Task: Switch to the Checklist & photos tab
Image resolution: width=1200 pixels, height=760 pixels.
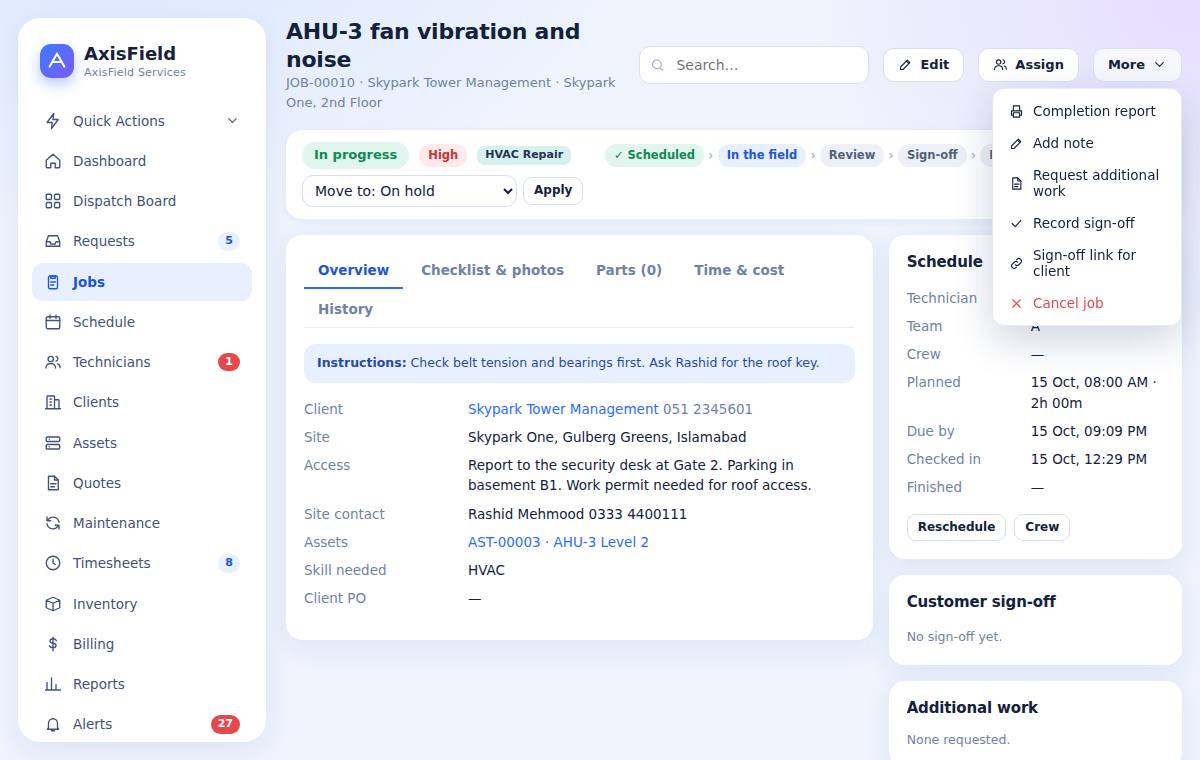Action: pyautogui.click(x=492, y=270)
